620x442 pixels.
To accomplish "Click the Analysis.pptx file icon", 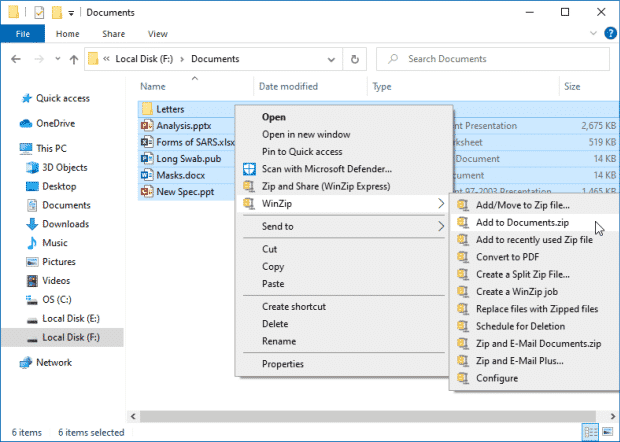I will [147, 126].
